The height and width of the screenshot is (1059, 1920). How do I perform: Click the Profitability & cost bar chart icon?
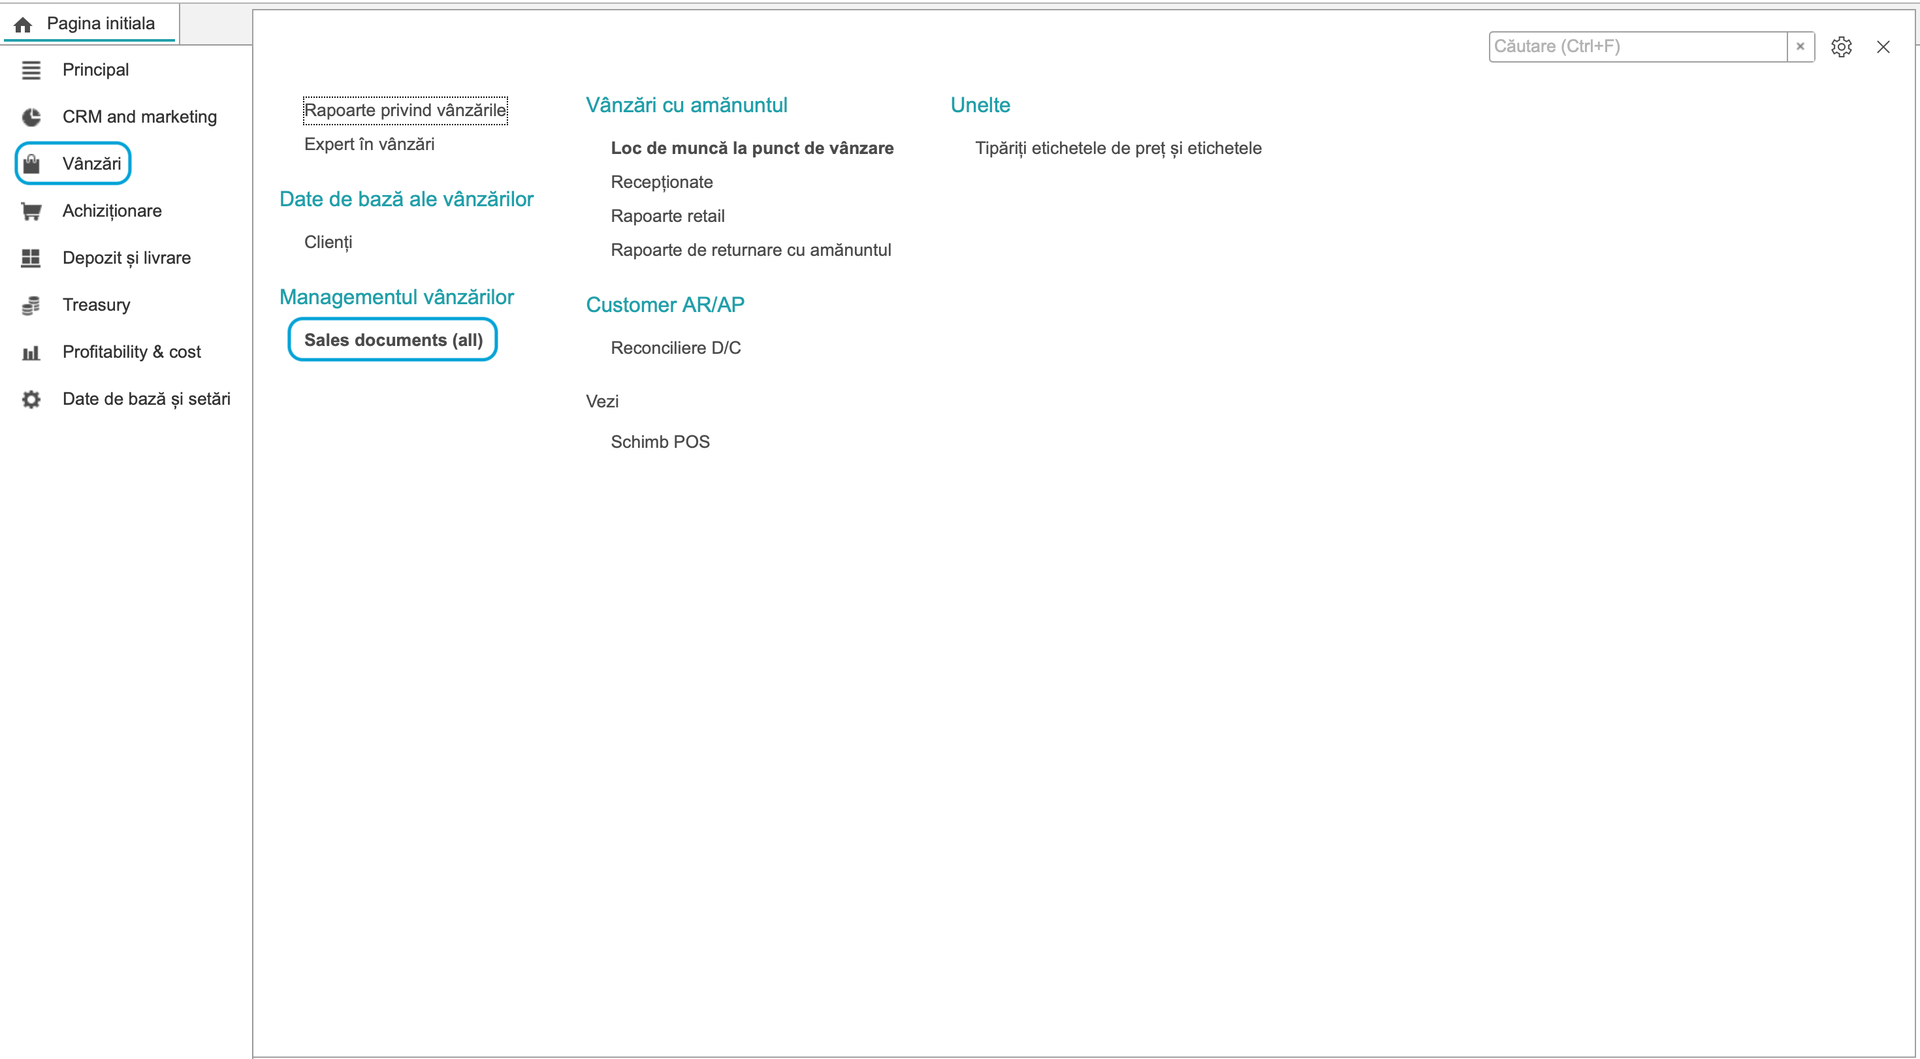click(x=31, y=352)
